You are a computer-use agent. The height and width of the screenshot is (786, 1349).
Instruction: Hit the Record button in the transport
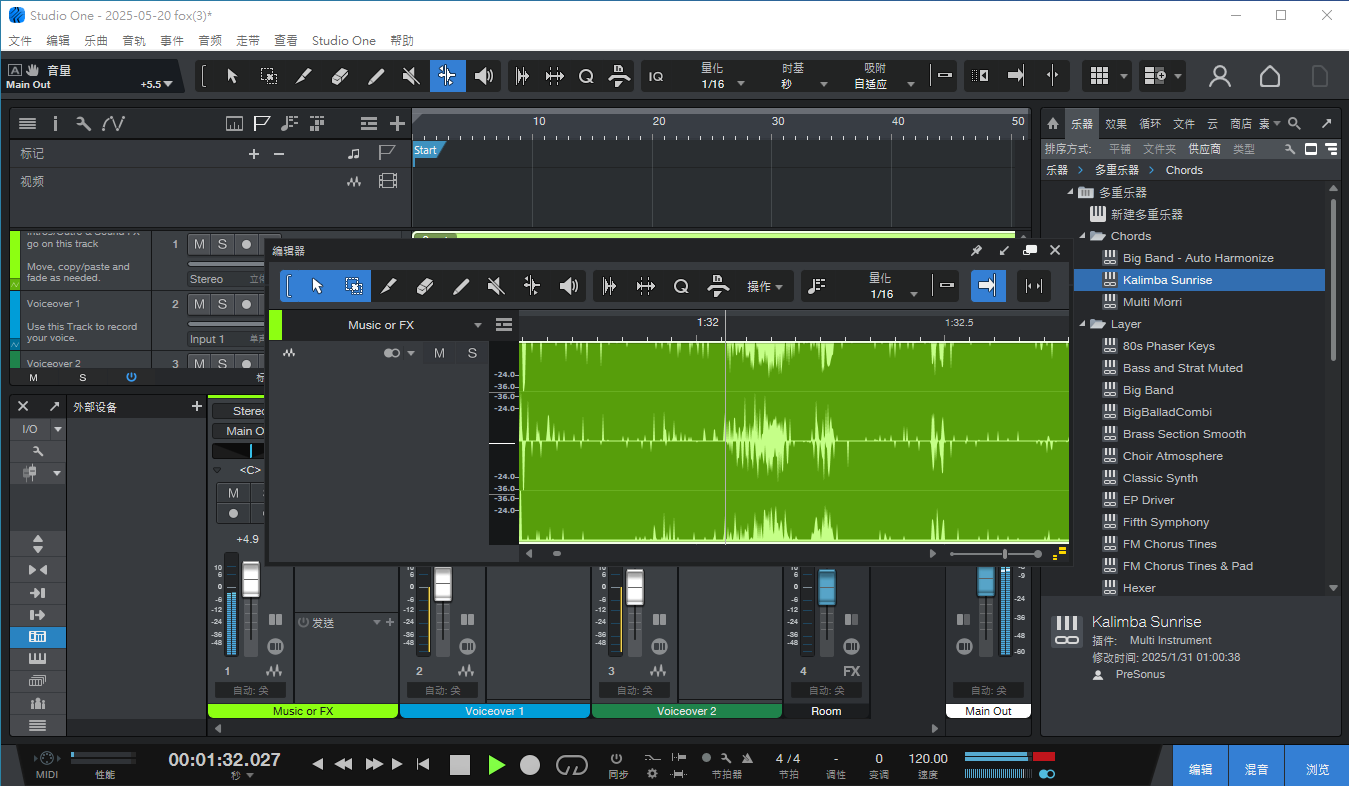coord(530,765)
